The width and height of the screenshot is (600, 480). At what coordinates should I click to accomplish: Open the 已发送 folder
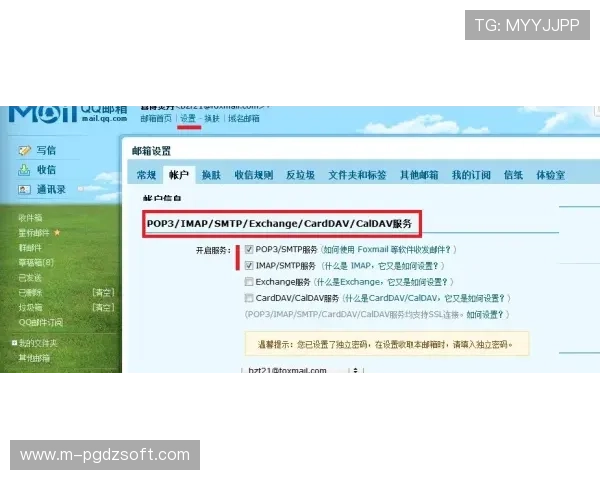[x=30, y=278]
